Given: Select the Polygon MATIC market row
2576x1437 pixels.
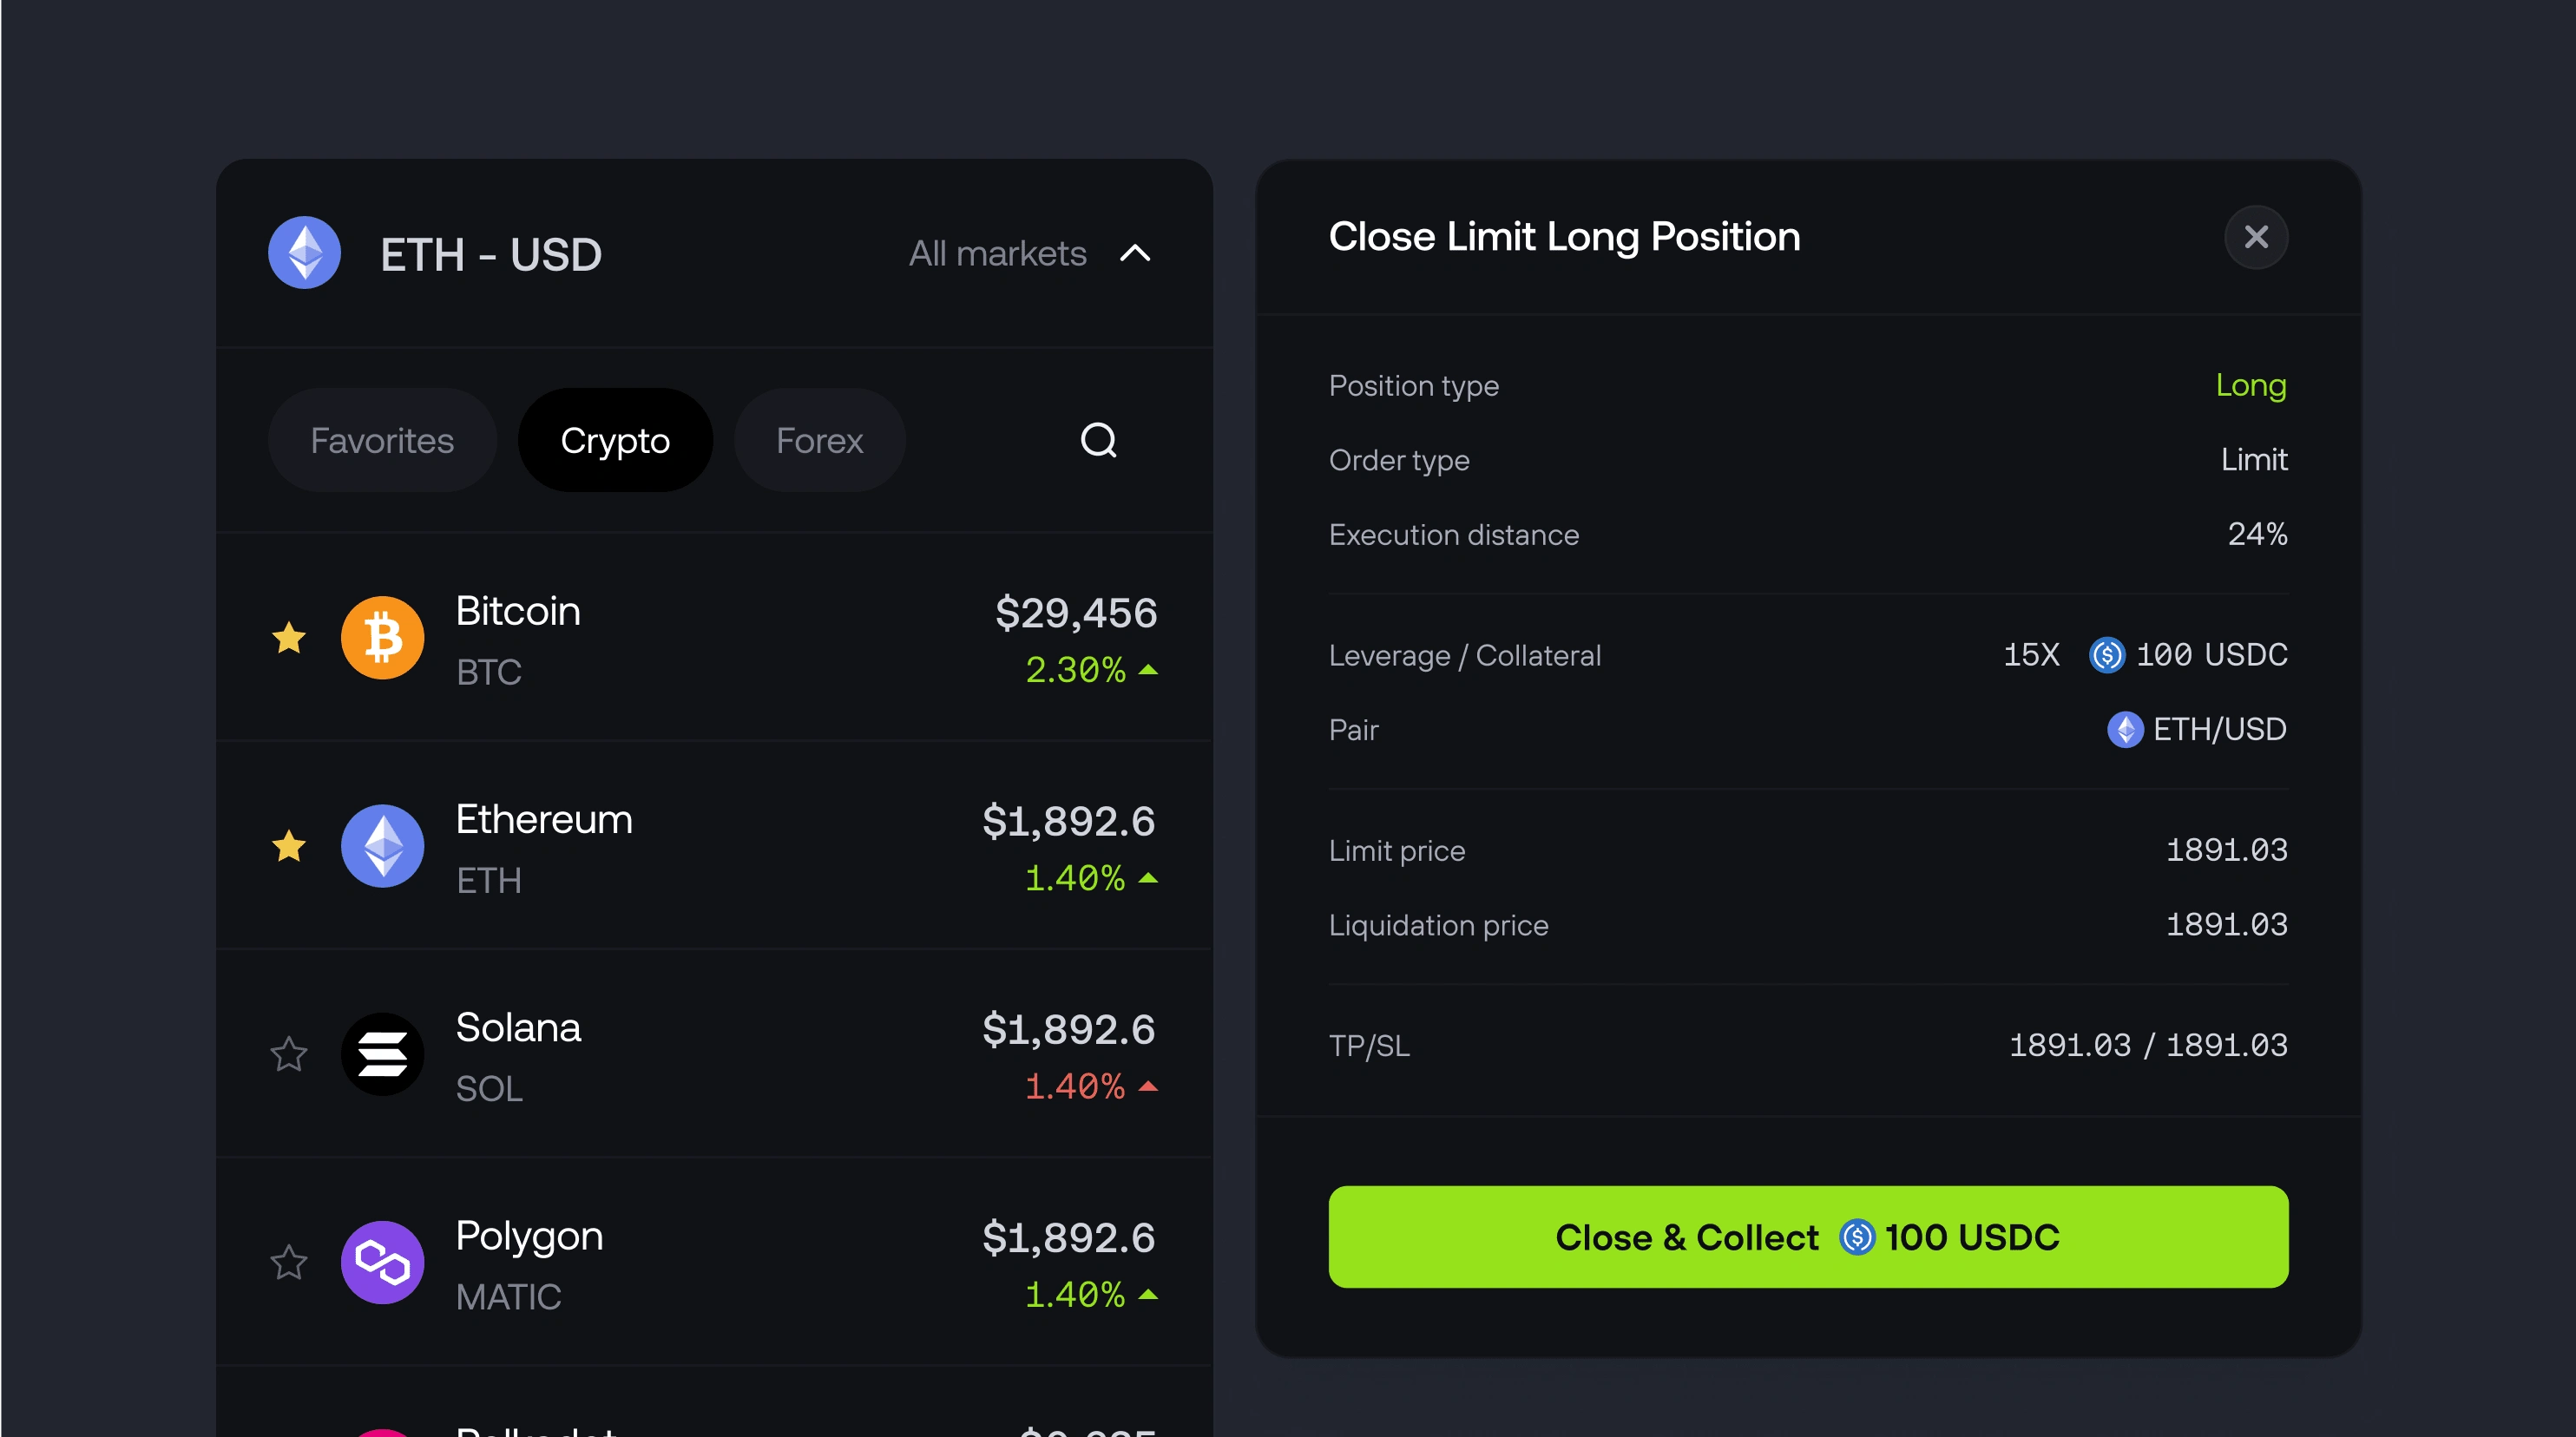Looking at the screenshot, I should pyautogui.click(x=714, y=1262).
